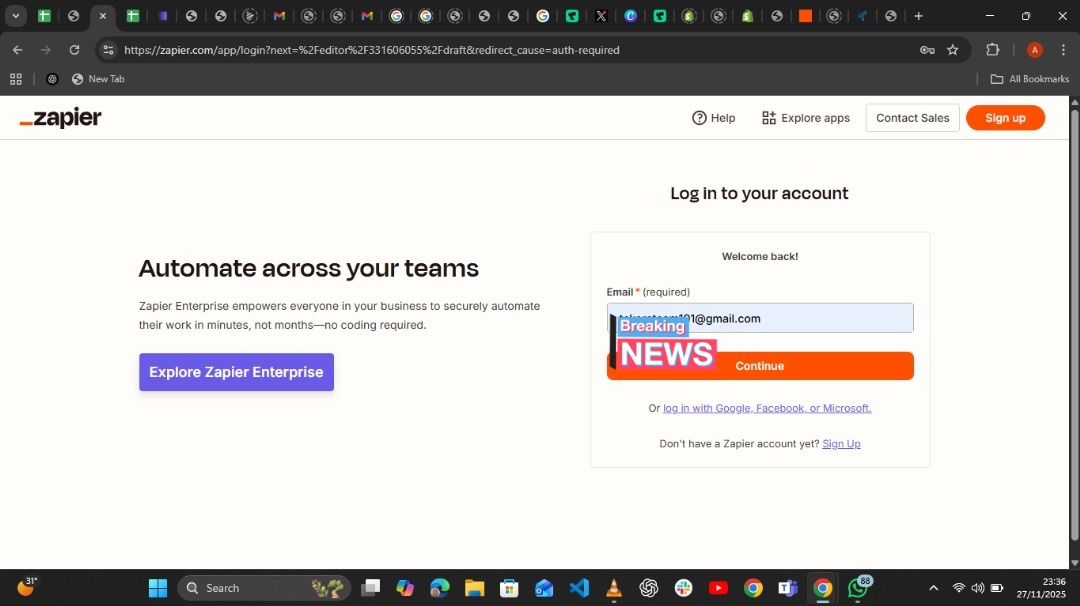The height and width of the screenshot is (606, 1080).
Task: Open volume control in system tray
Action: [977, 588]
